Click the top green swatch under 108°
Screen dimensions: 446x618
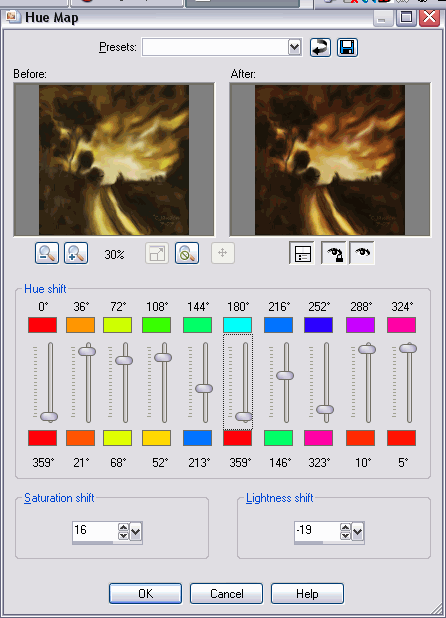pos(156,325)
